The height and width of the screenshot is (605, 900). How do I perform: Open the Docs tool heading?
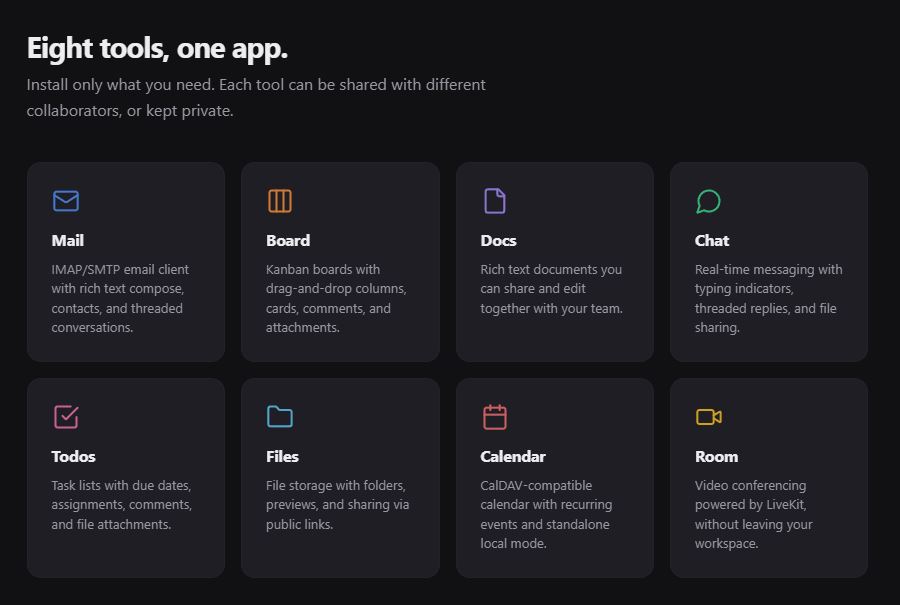point(498,240)
